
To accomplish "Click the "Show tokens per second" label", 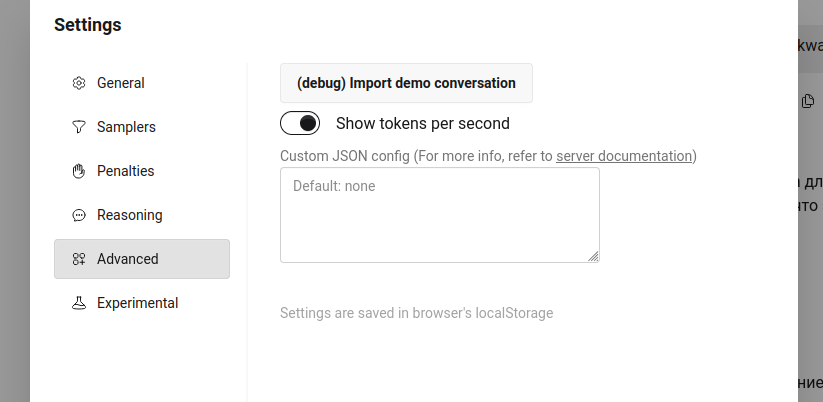I will click(422, 124).
